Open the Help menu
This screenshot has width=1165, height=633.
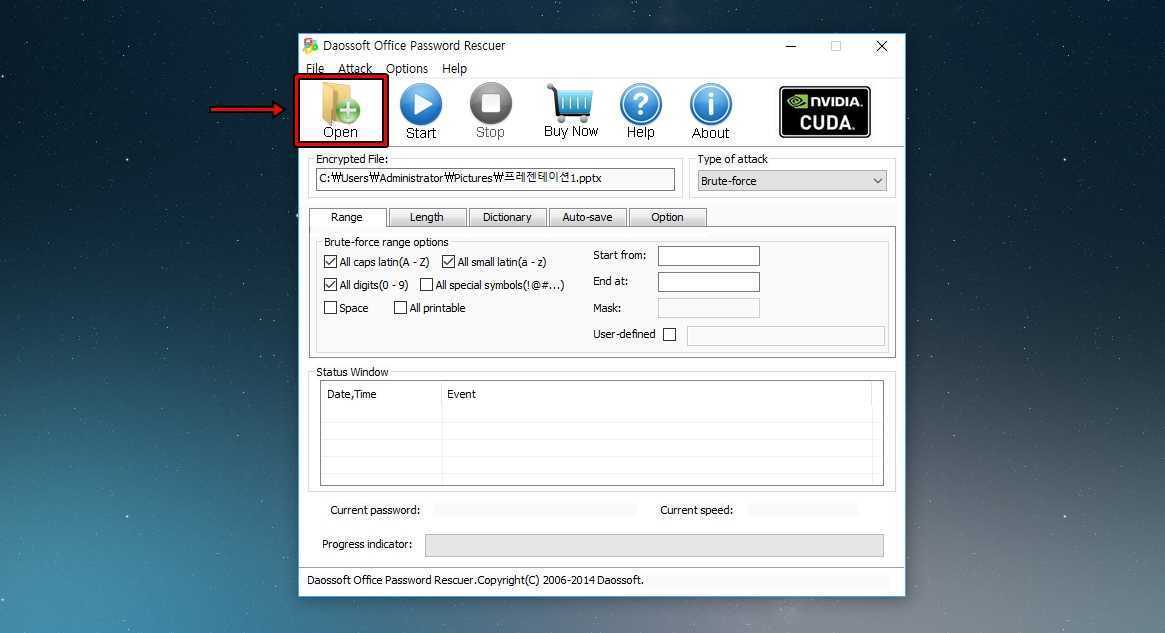(x=454, y=68)
